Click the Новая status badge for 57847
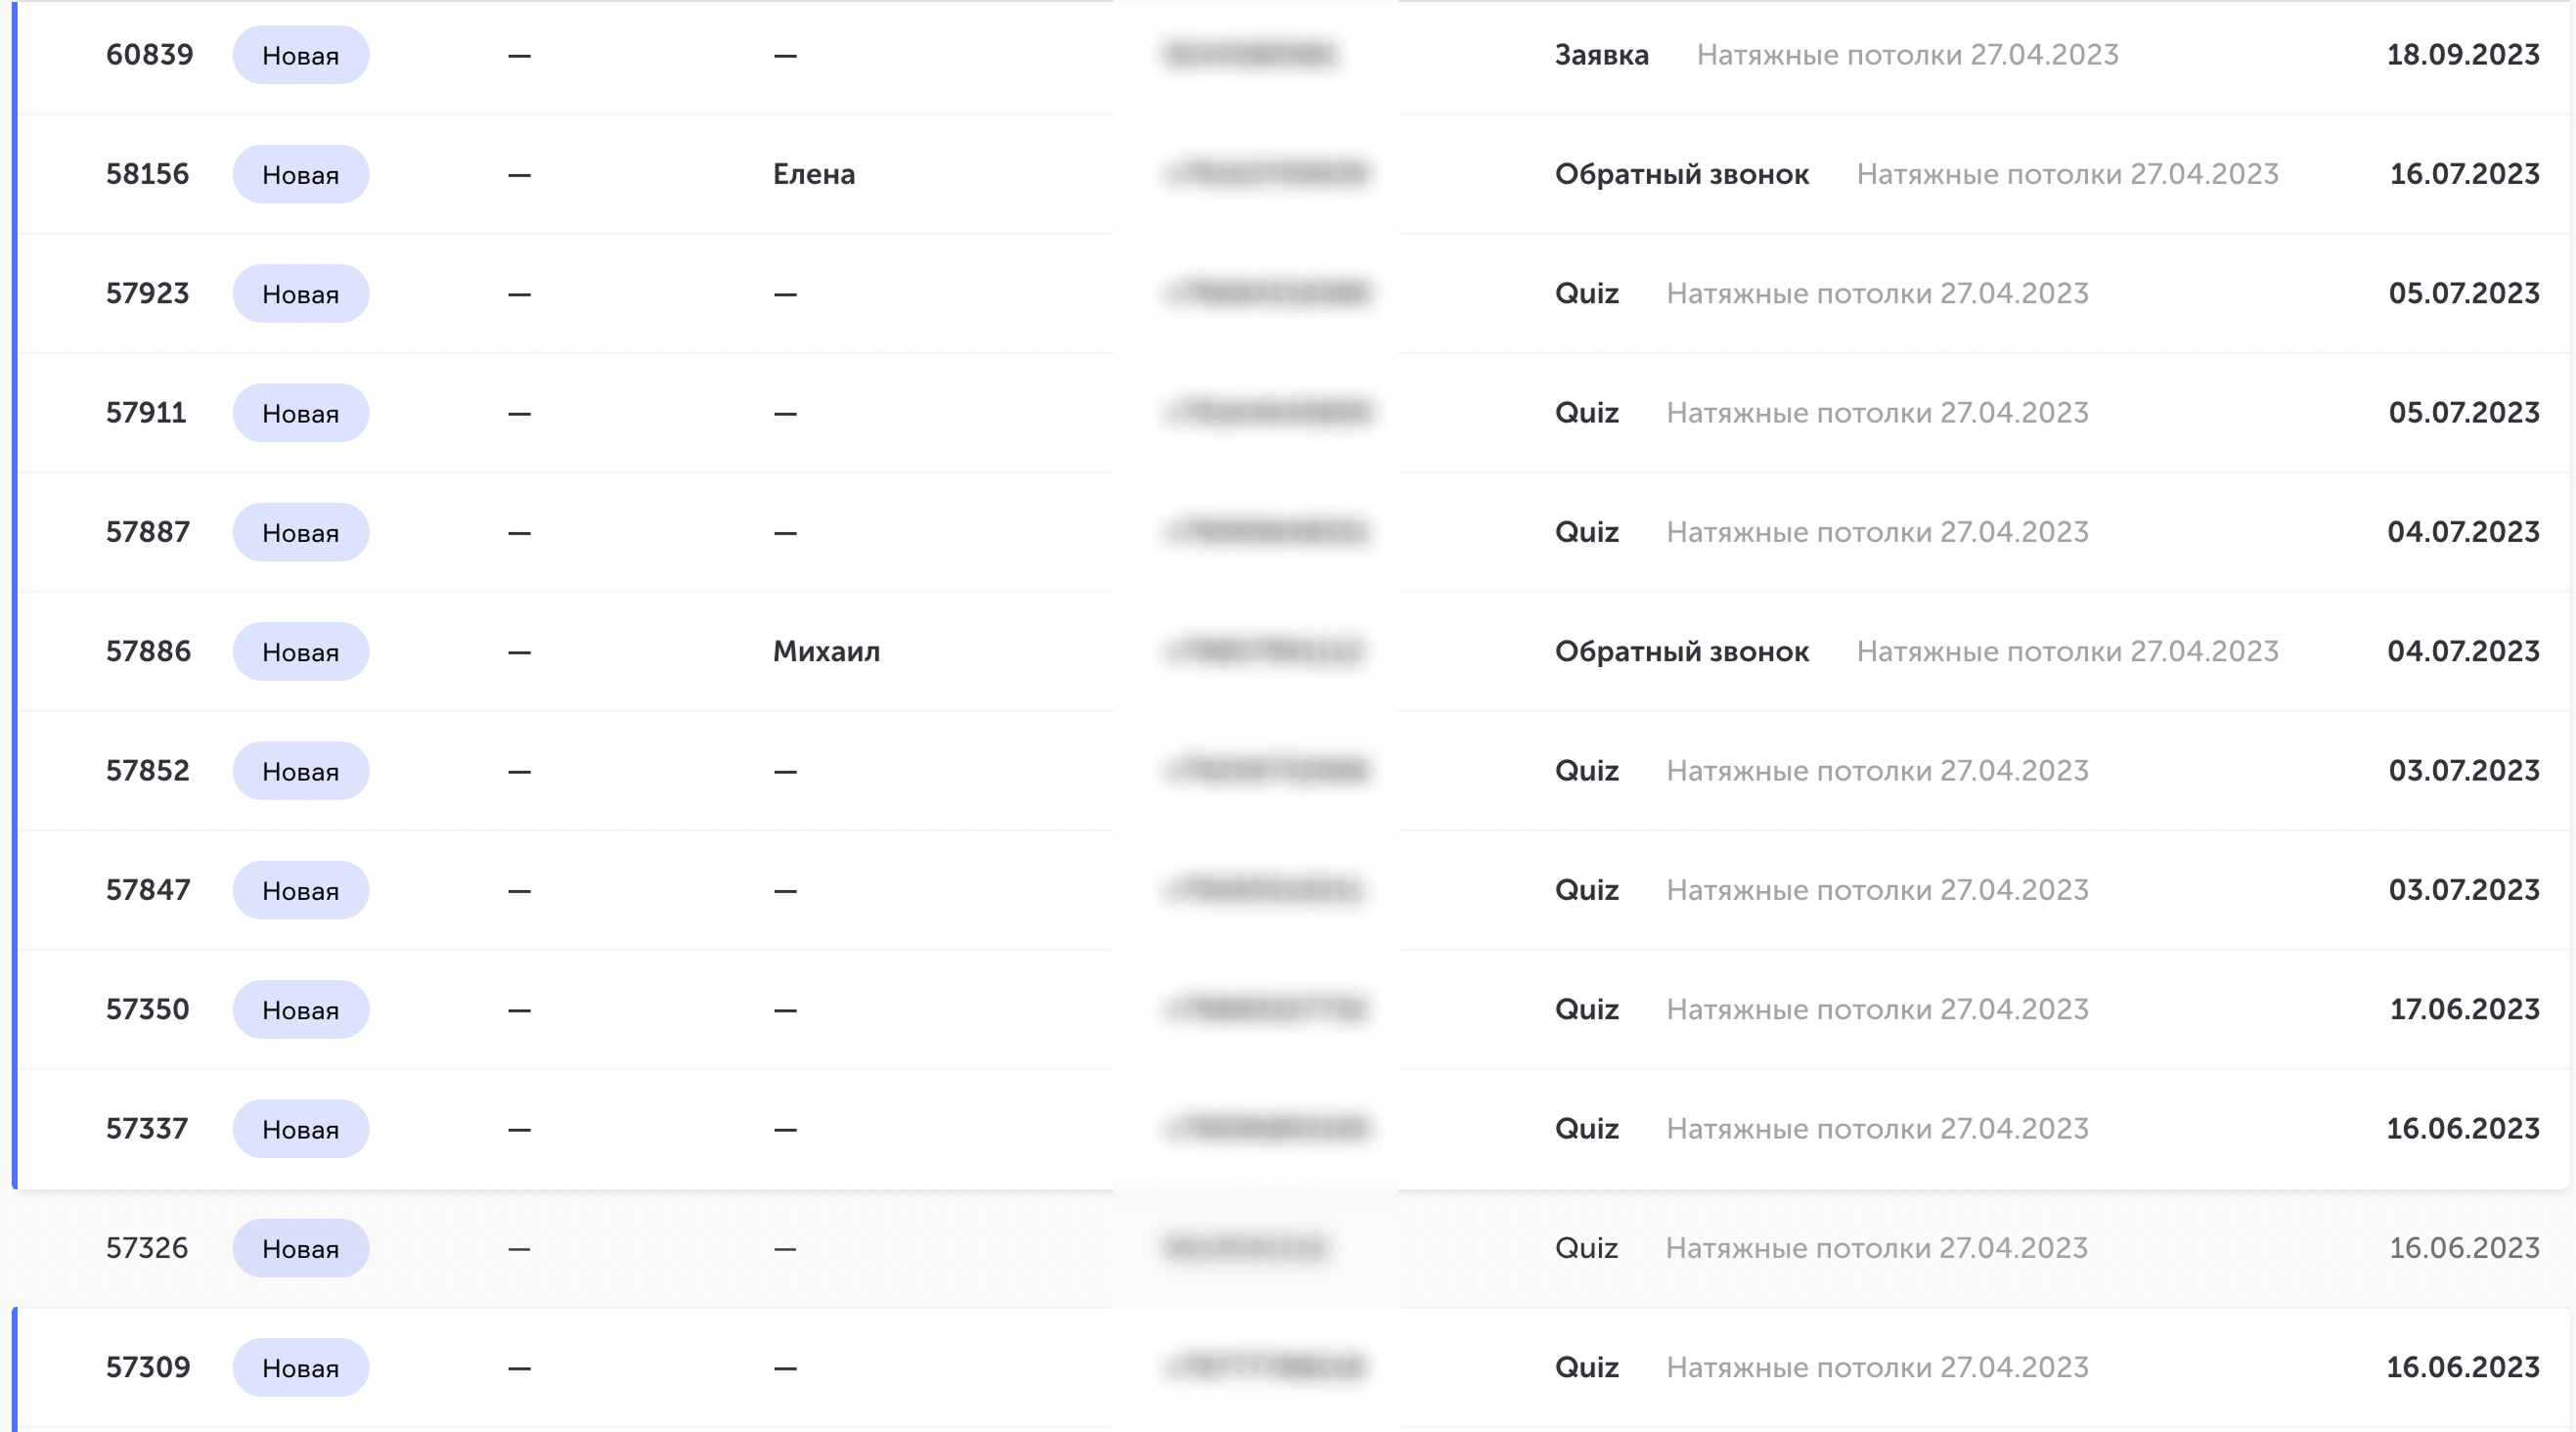 (x=301, y=890)
